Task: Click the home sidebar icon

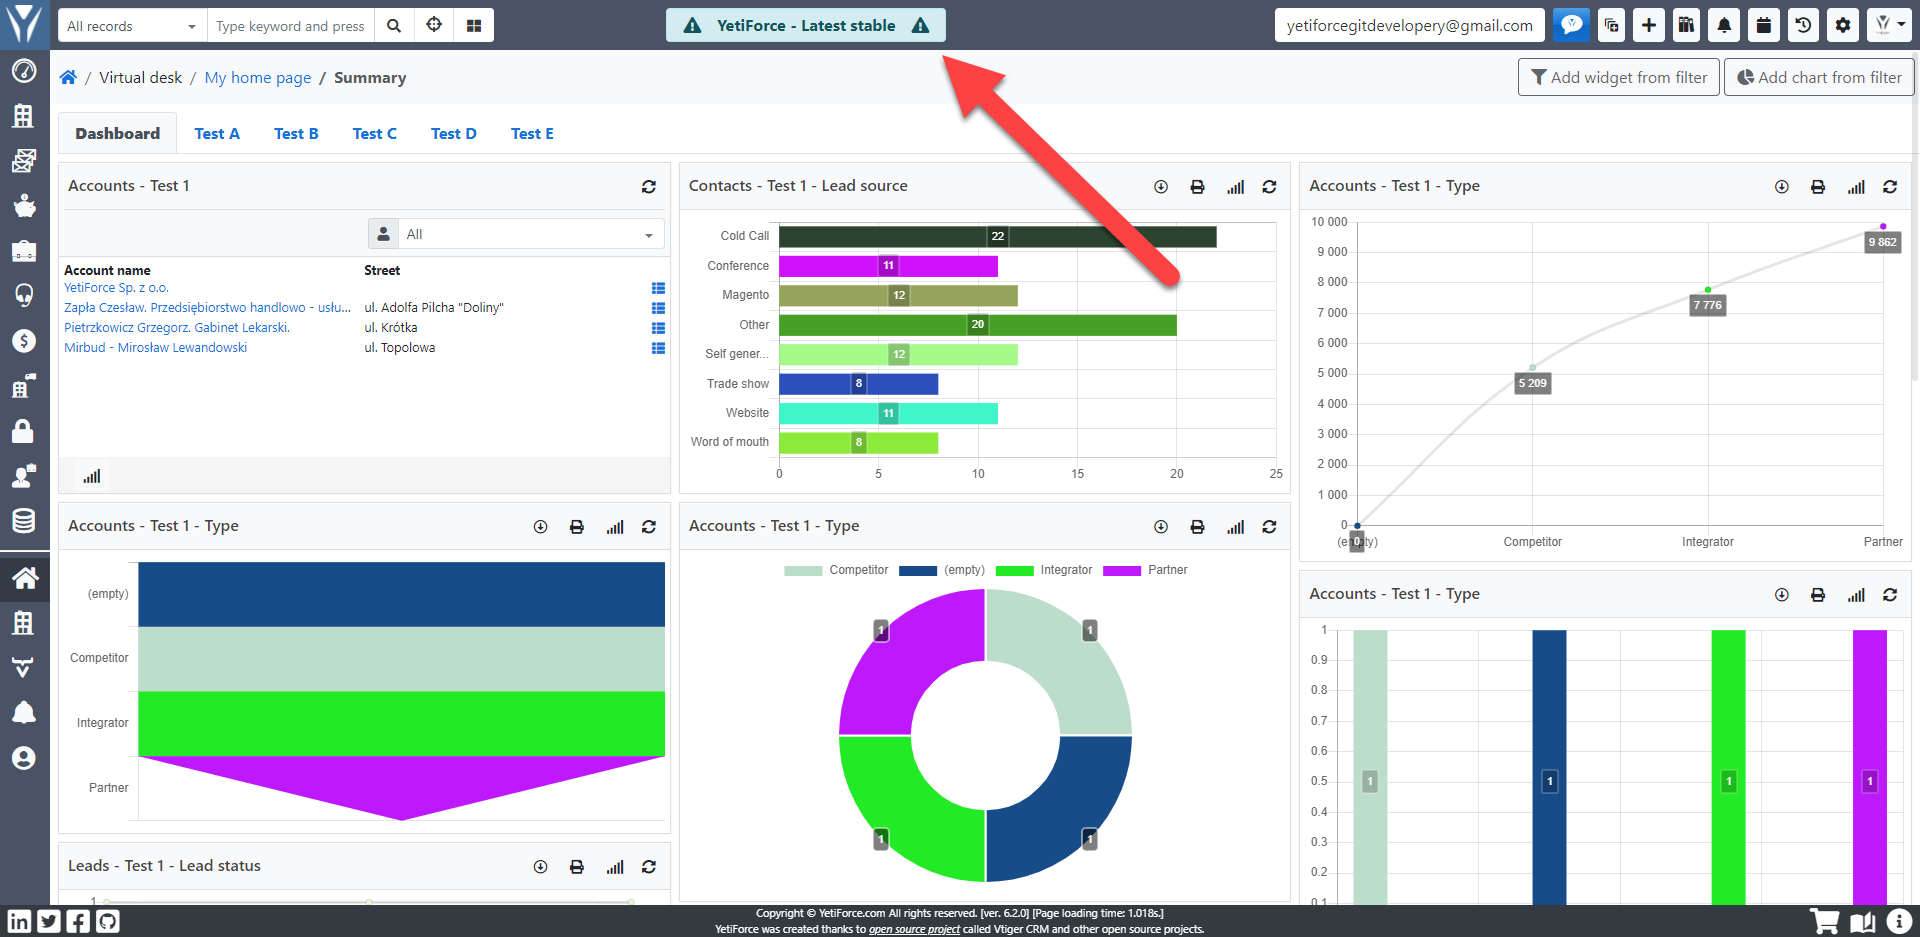Action: point(24,578)
